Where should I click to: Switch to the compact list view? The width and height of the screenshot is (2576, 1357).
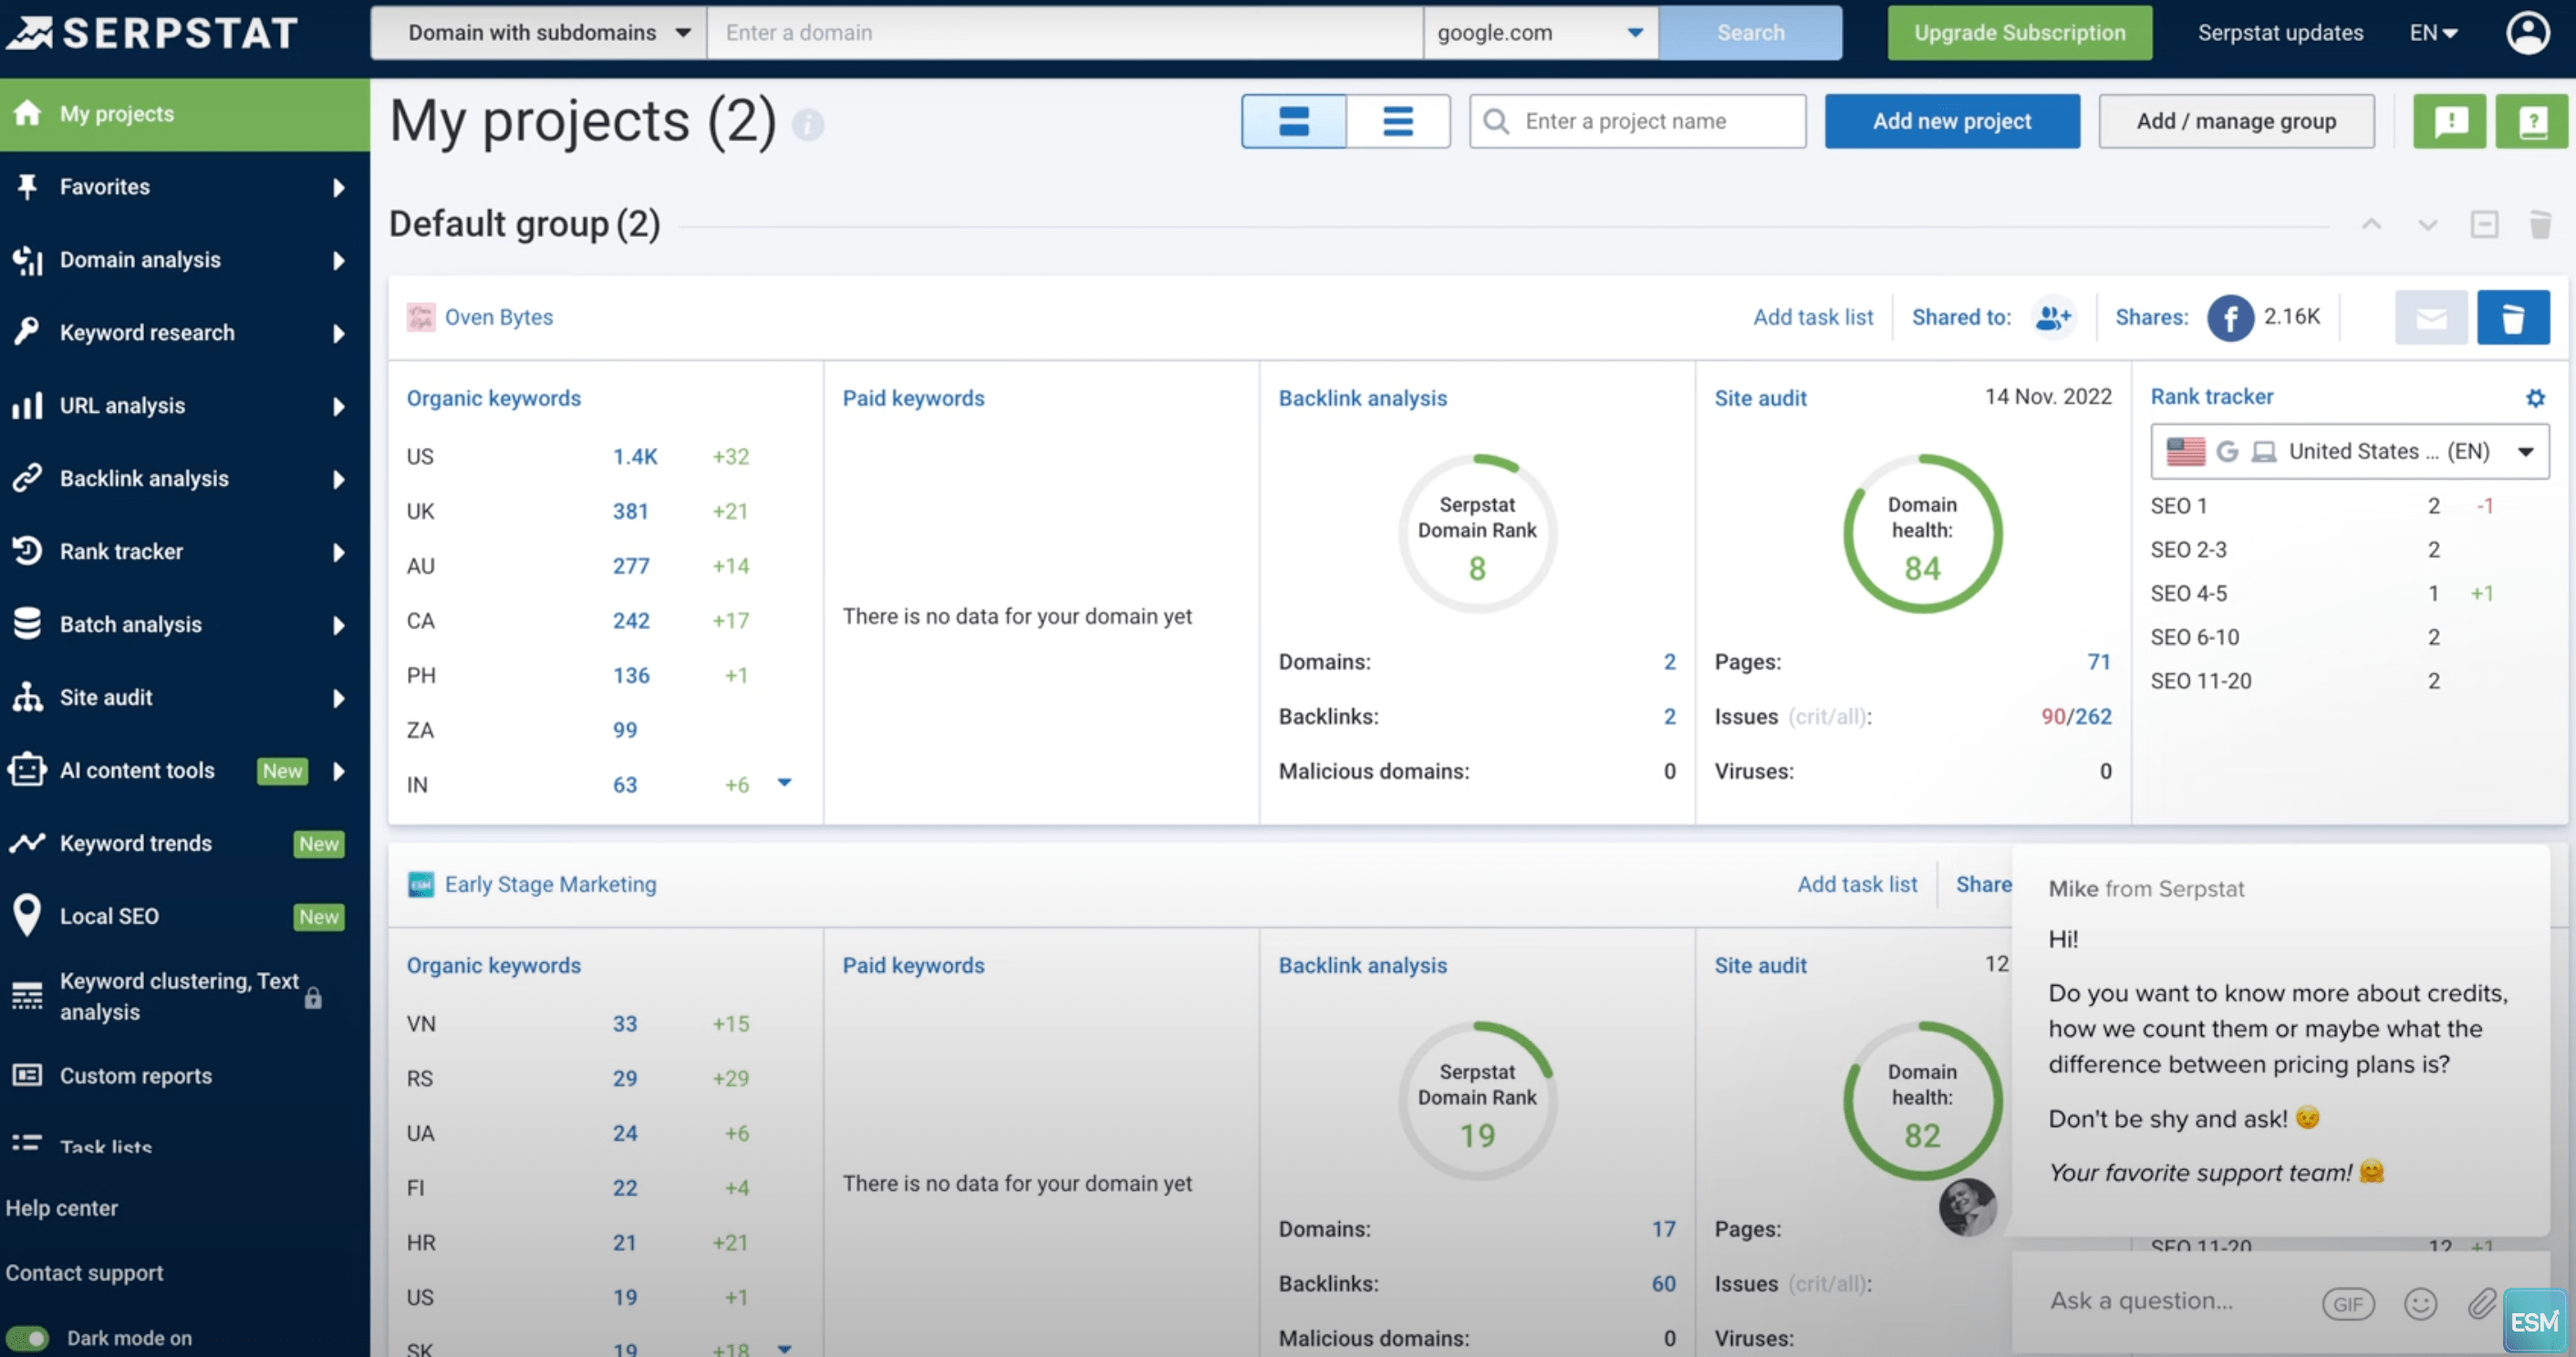[1398, 121]
